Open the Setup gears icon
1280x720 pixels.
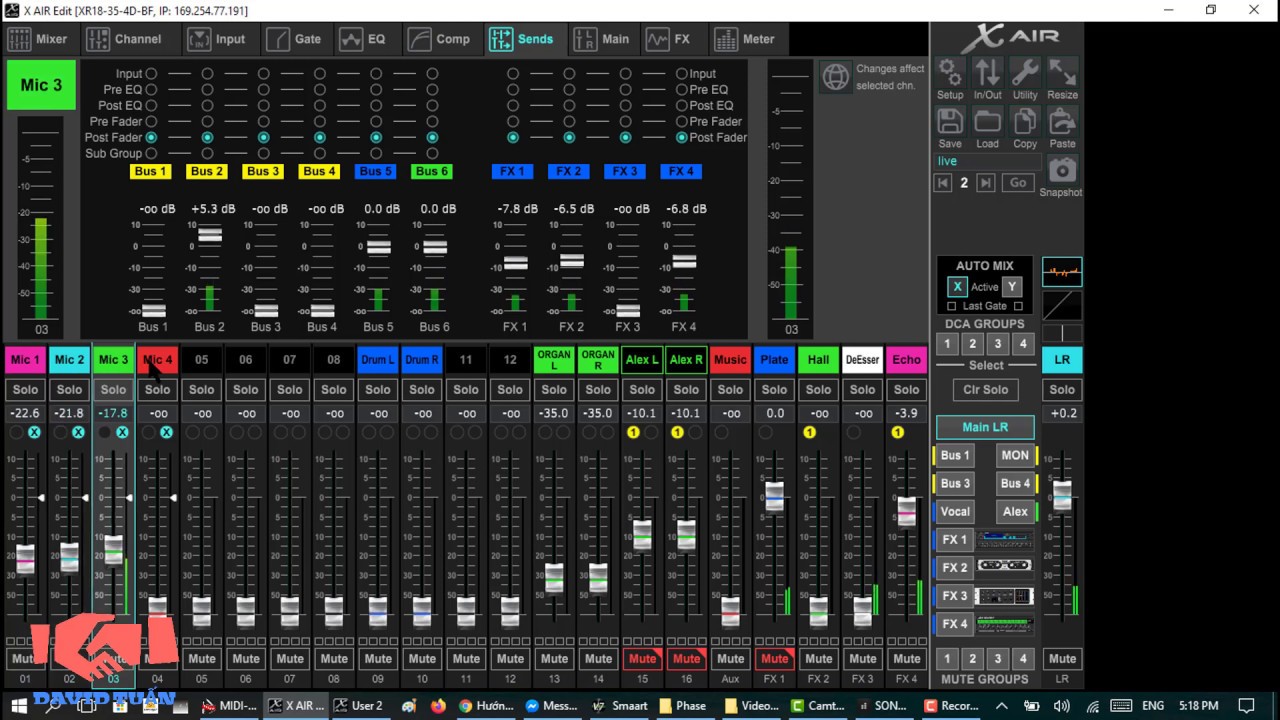point(950,73)
